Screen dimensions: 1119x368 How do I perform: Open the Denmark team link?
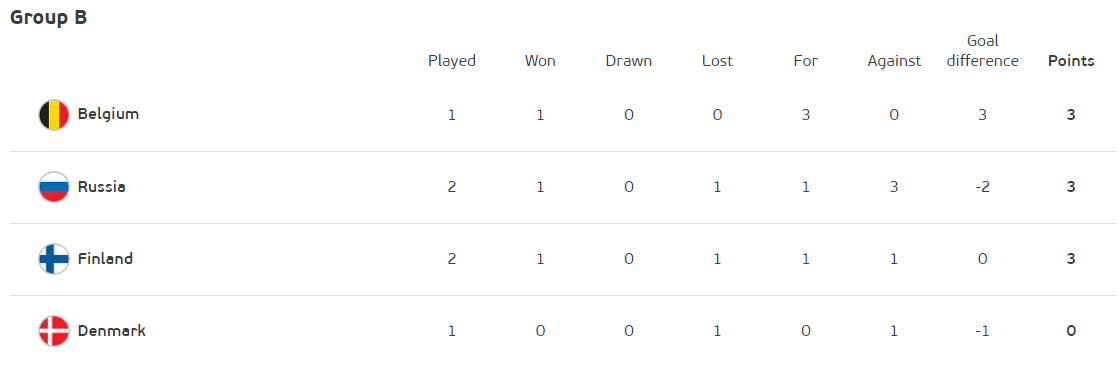coord(112,331)
